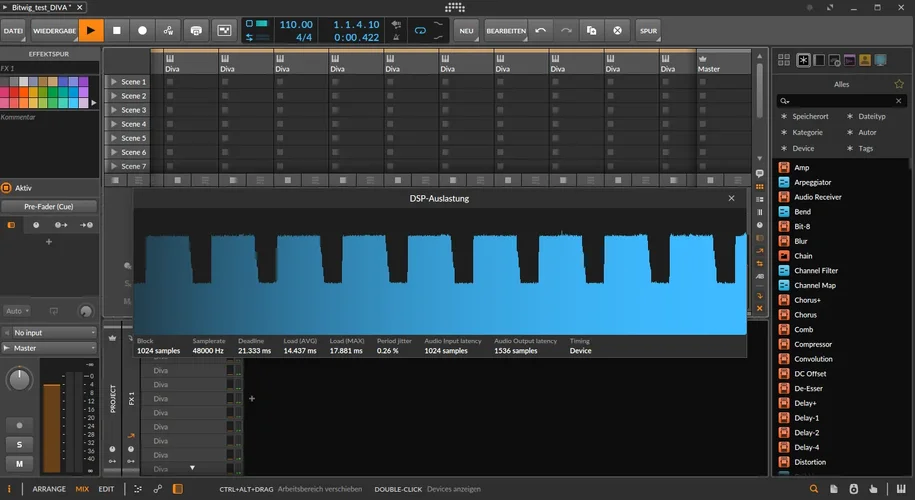The width and height of the screenshot is (915, 500).
Task: Toggle the loop button in the transport
Action: 420,30
